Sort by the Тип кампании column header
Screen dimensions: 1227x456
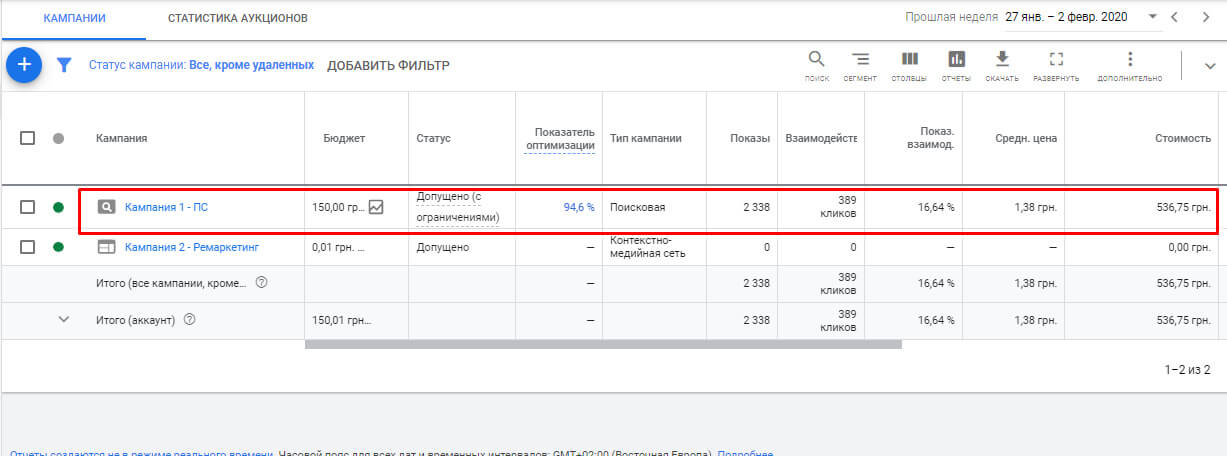(646, 138)
